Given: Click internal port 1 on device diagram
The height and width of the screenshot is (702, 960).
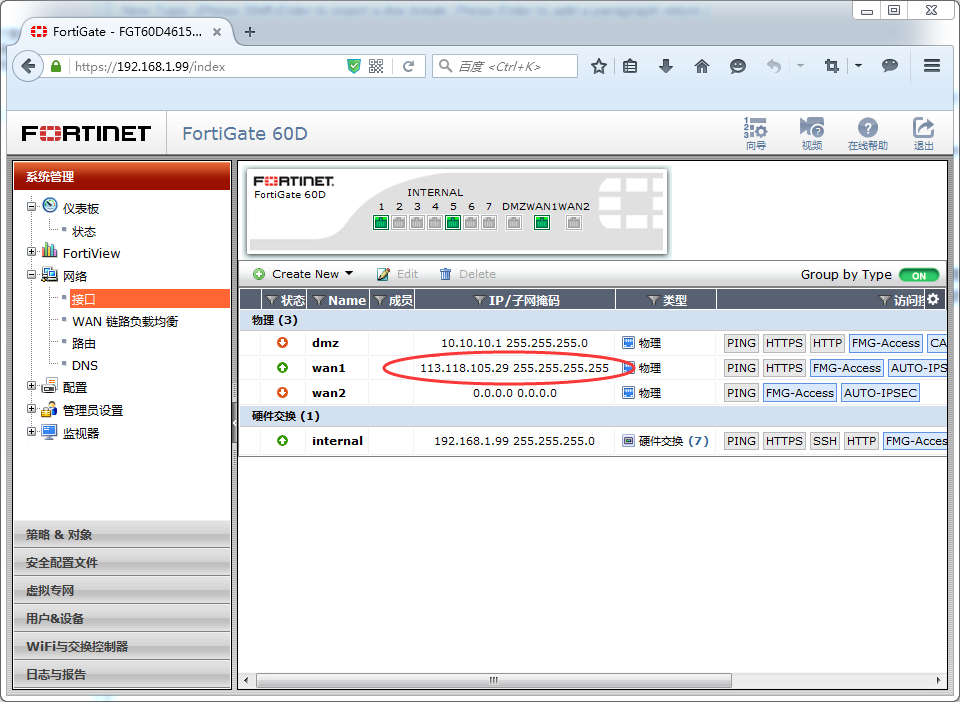Looking at the screenshot, I should [x=381, y=223].
